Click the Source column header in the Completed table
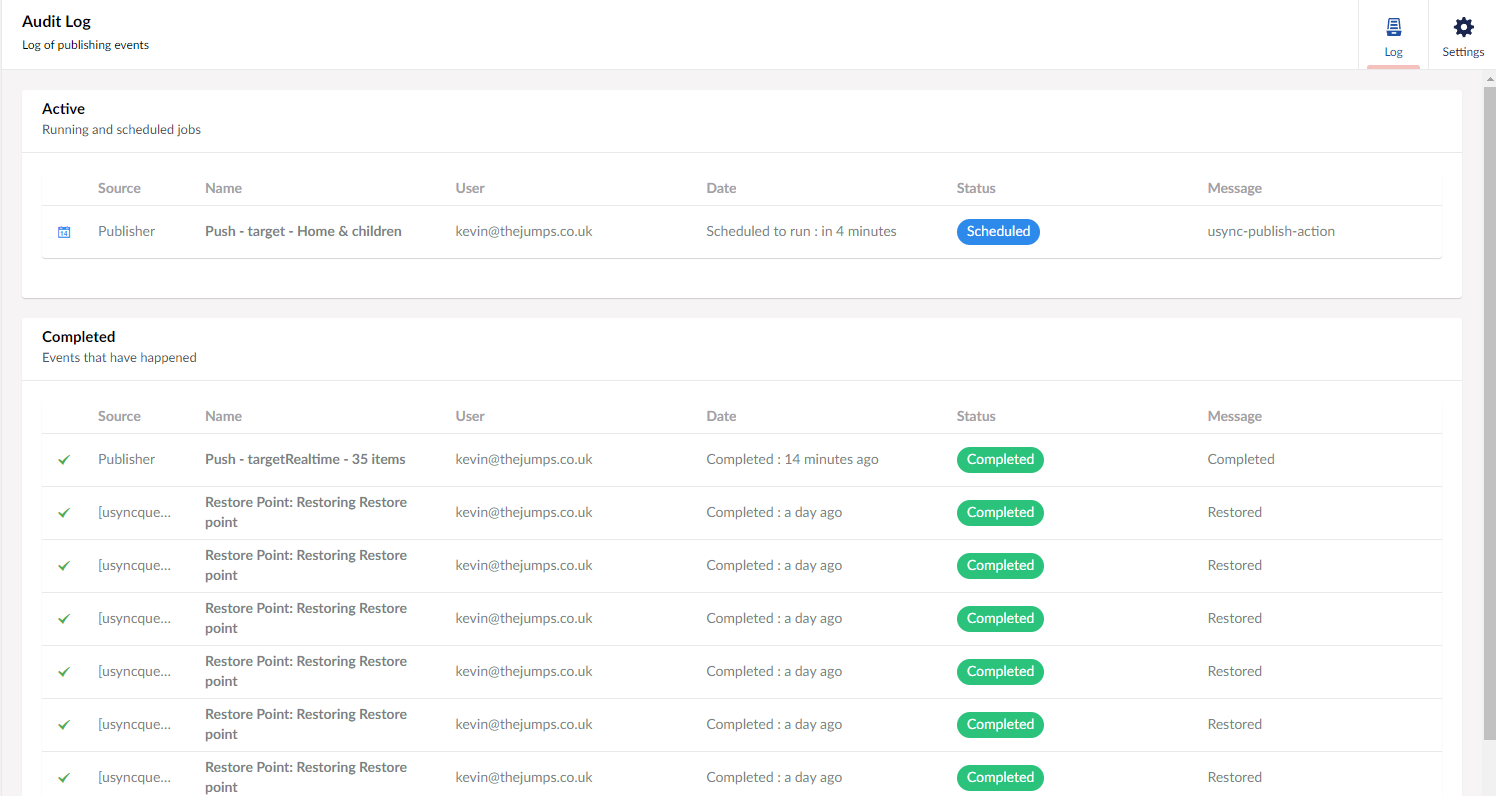 (119, 416)
